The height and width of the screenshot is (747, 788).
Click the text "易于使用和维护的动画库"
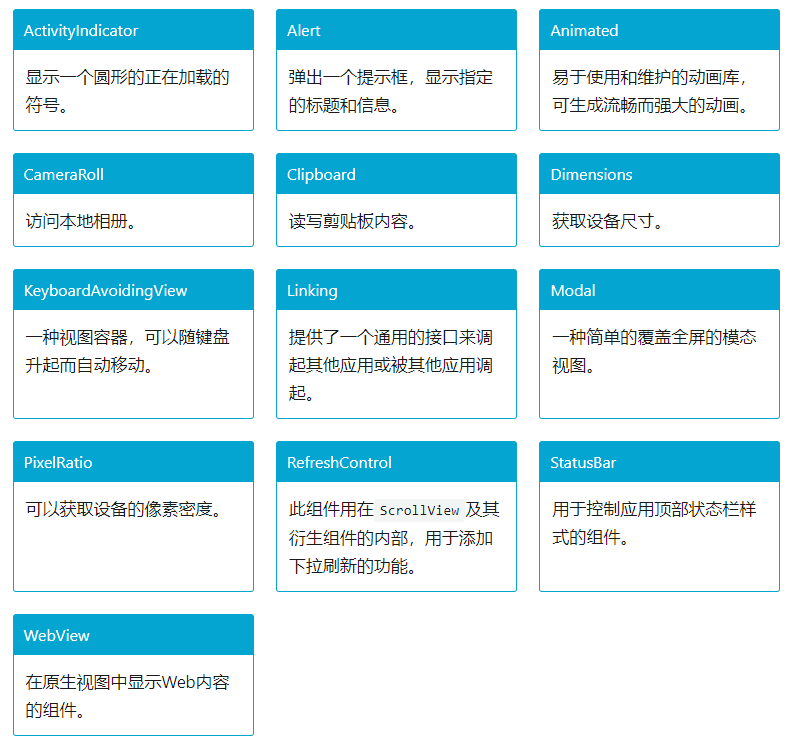click(x=646, y=77)
